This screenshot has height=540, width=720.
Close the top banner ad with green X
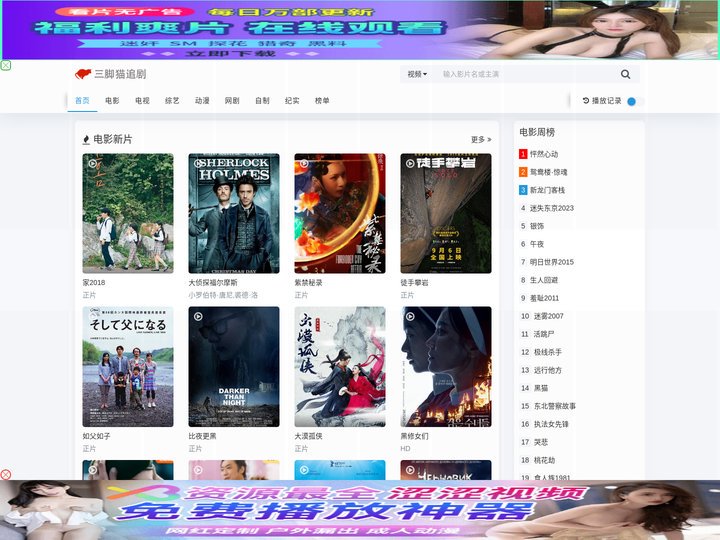(x=6, y=65)
